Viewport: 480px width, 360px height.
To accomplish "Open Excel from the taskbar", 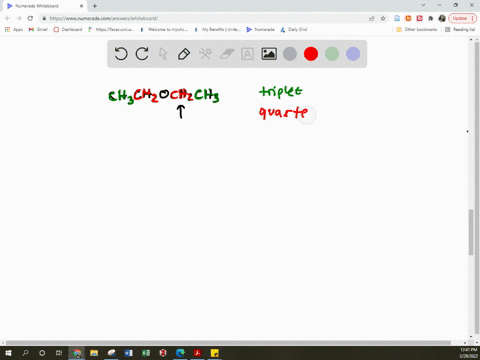I will (x=146, y=353).
